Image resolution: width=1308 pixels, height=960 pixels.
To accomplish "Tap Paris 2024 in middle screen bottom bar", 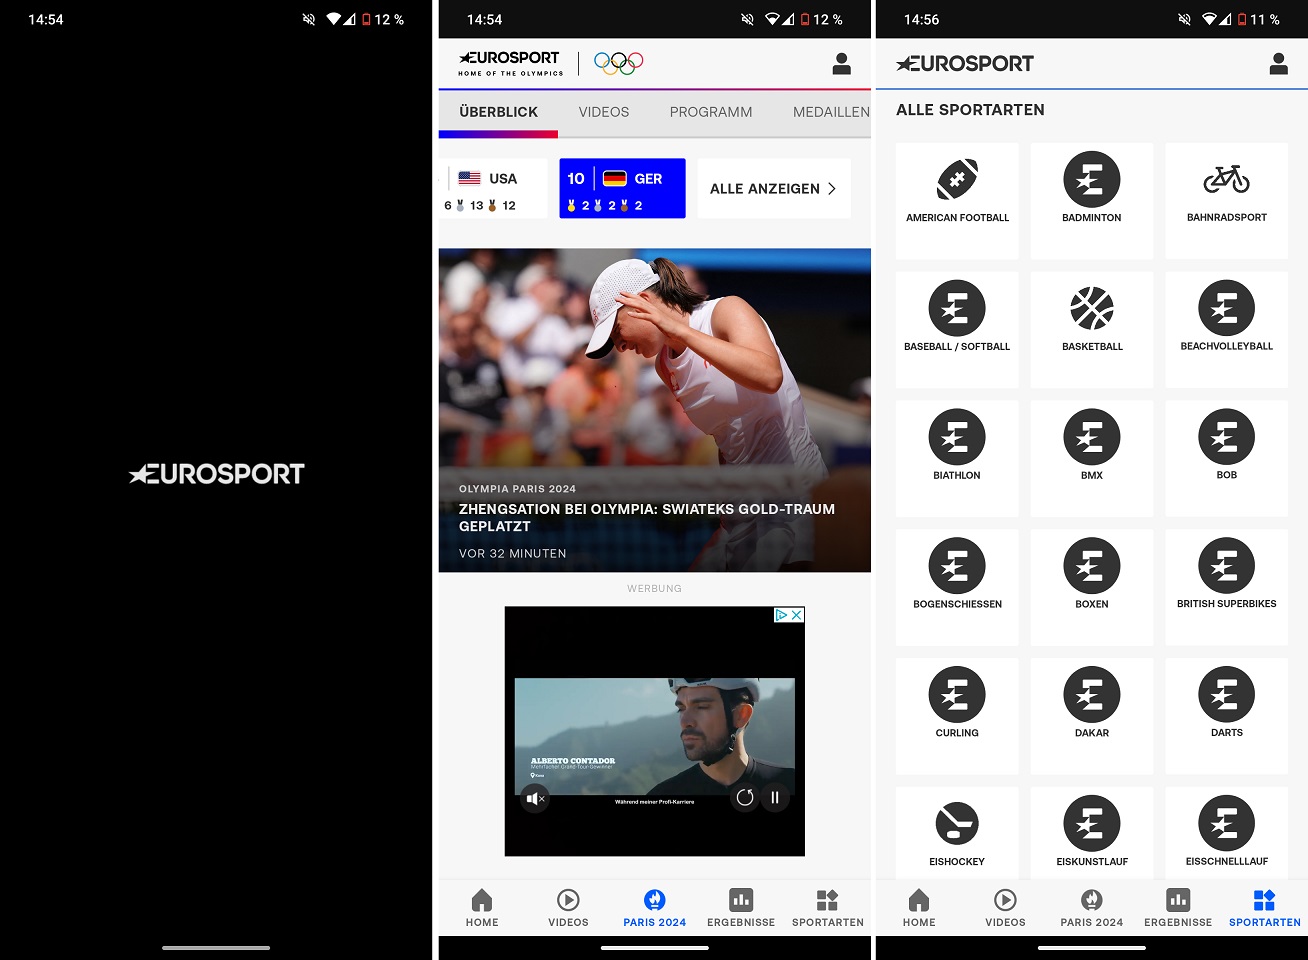I will (x=655, y=908).
